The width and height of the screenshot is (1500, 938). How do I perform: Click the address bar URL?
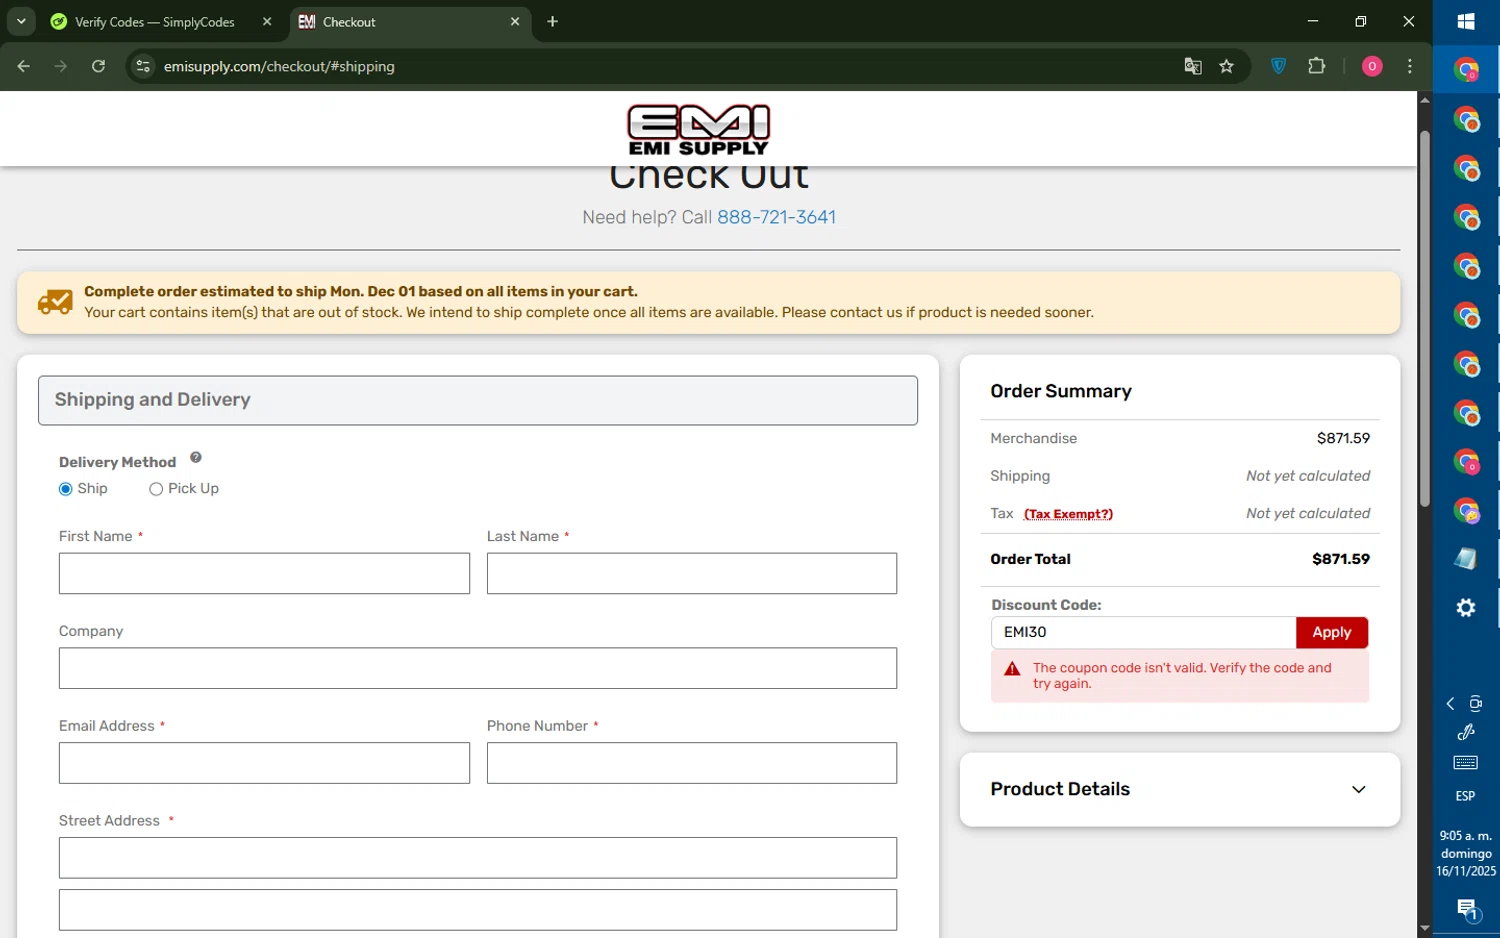tap(279, 66)
